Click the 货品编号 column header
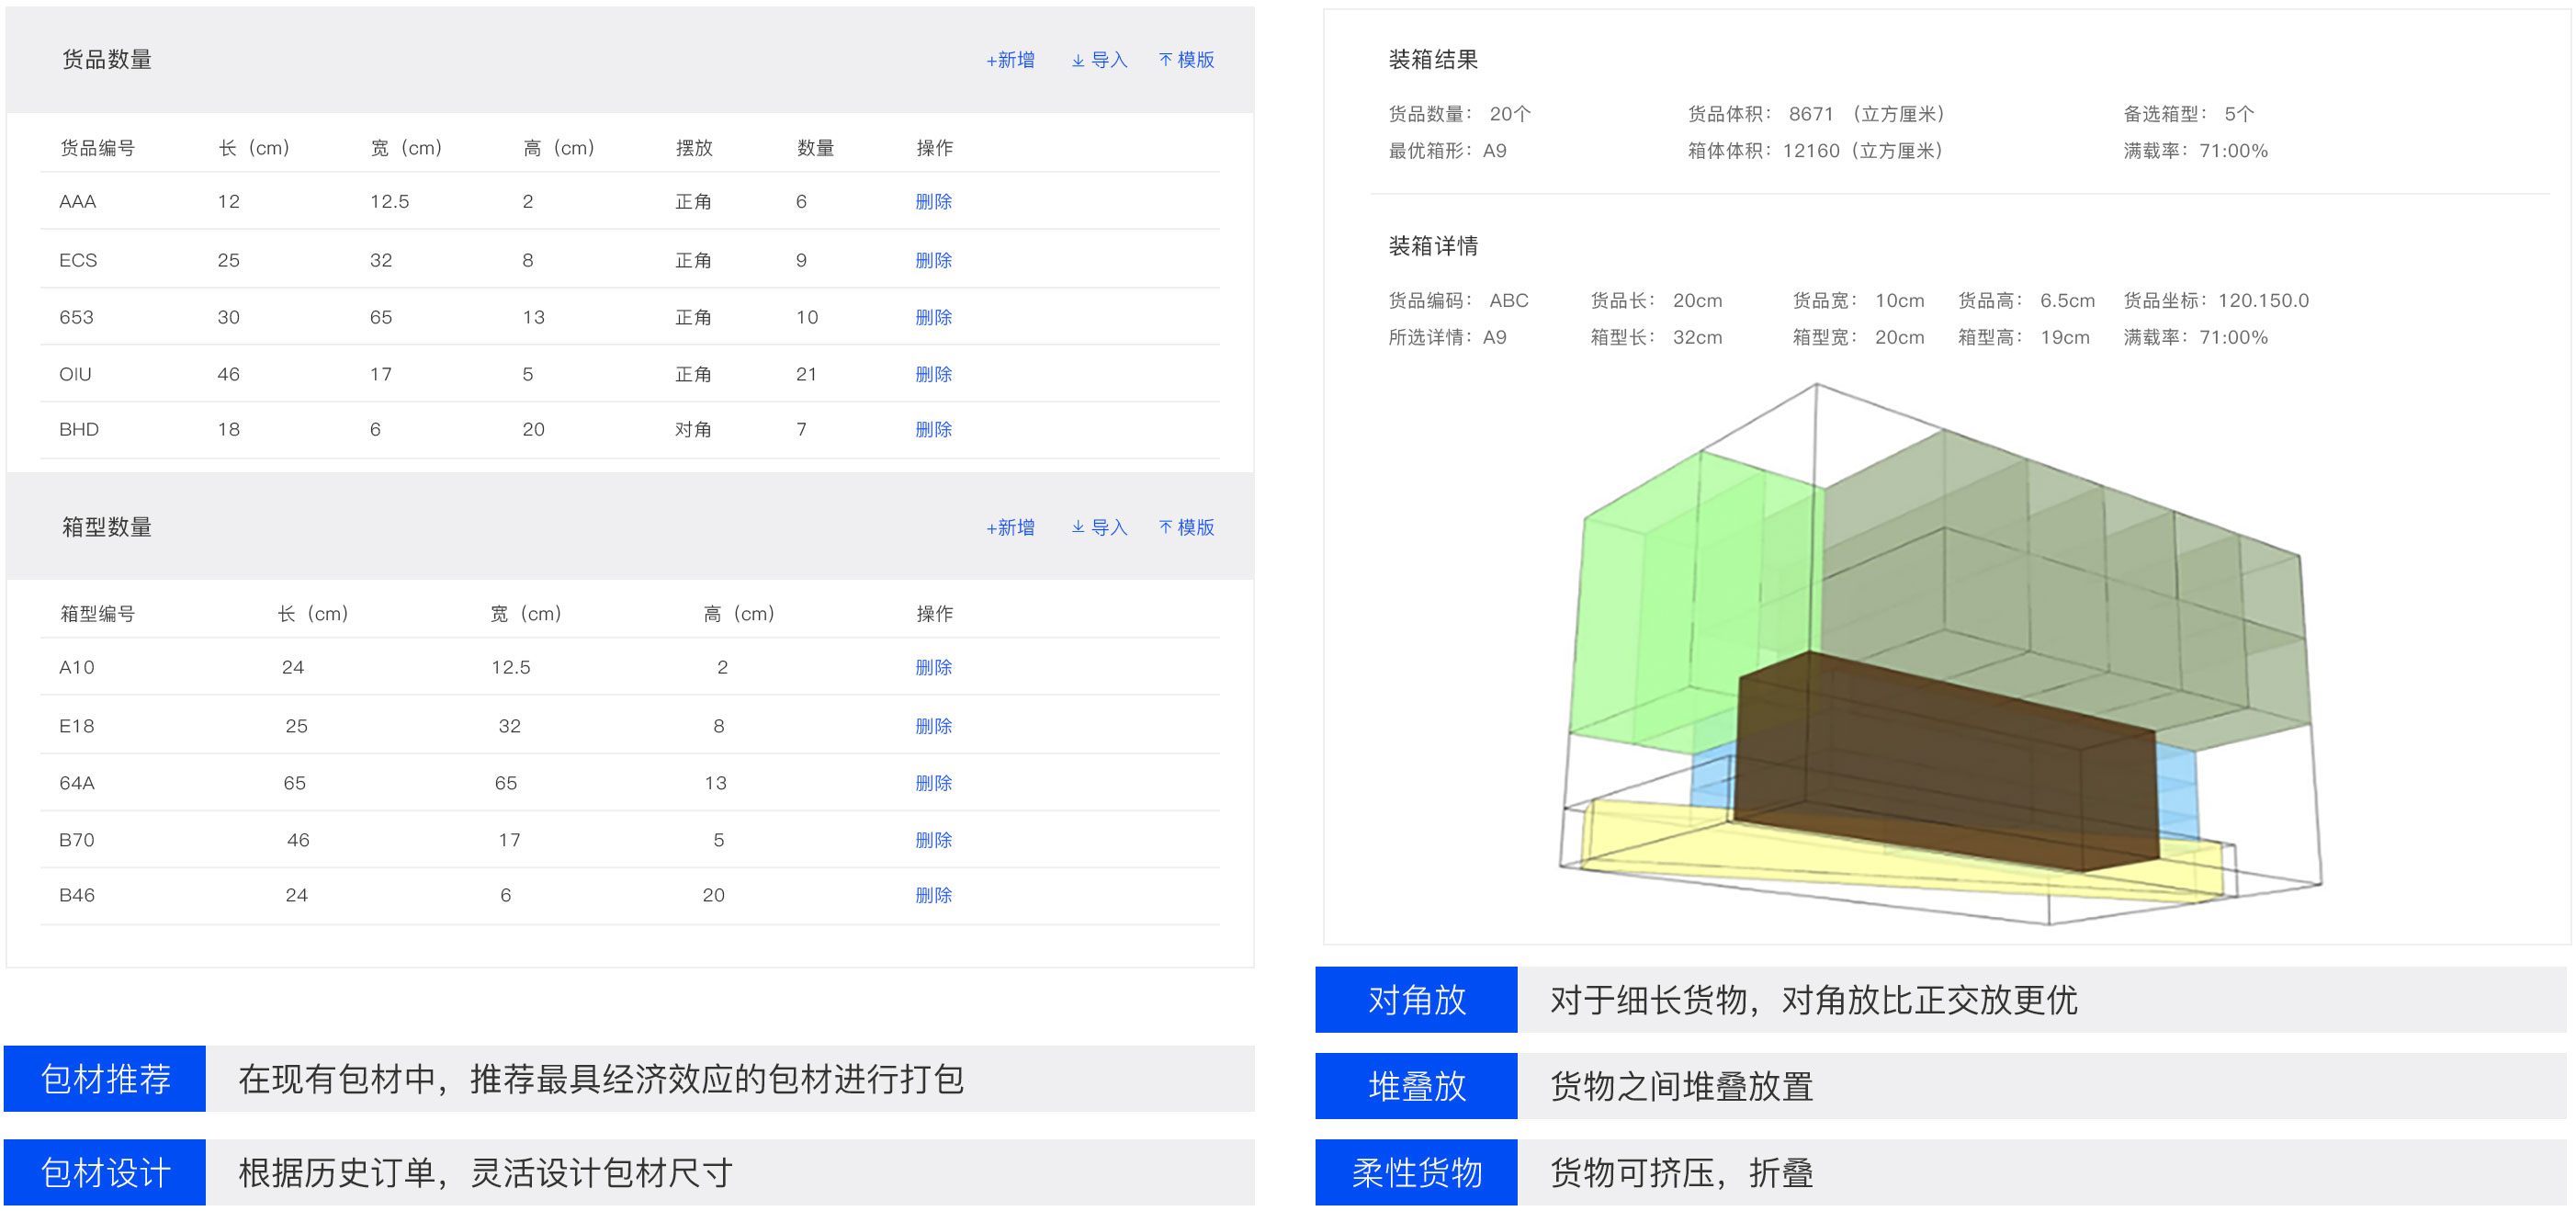Screen dimensions: 2576x1211 [97, 148]
